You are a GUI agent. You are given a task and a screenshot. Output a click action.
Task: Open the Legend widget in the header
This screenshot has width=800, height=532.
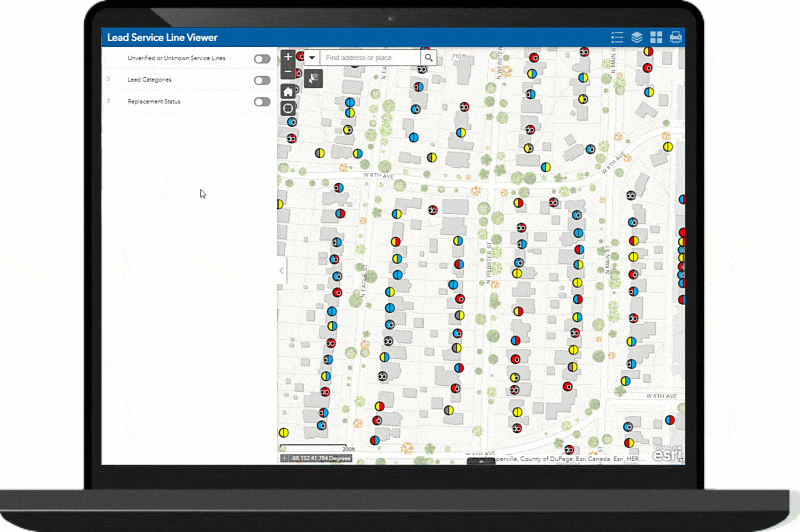point(617,37)
